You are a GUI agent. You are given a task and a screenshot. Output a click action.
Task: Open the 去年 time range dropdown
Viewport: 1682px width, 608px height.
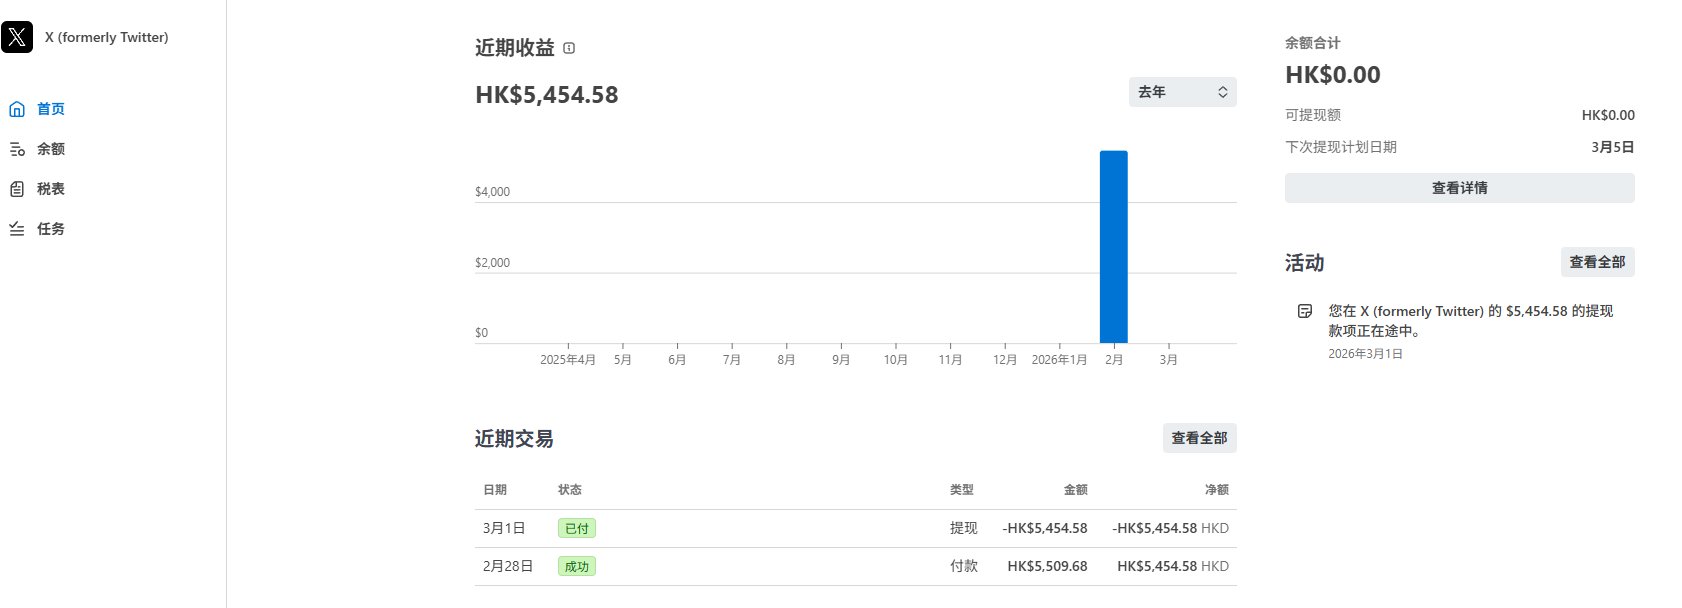pyautogui.click(x=1182, y=92)
